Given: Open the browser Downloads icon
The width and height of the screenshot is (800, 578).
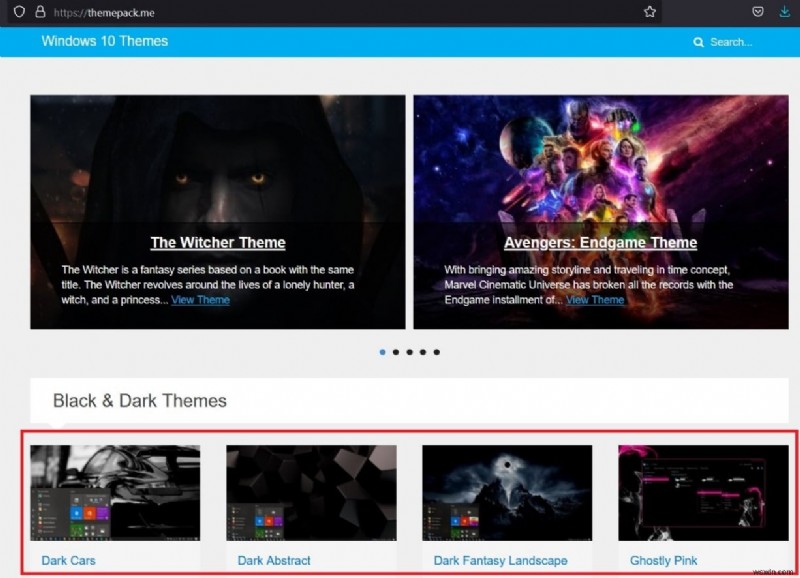Looking at the screenshot, I should 782,13.
